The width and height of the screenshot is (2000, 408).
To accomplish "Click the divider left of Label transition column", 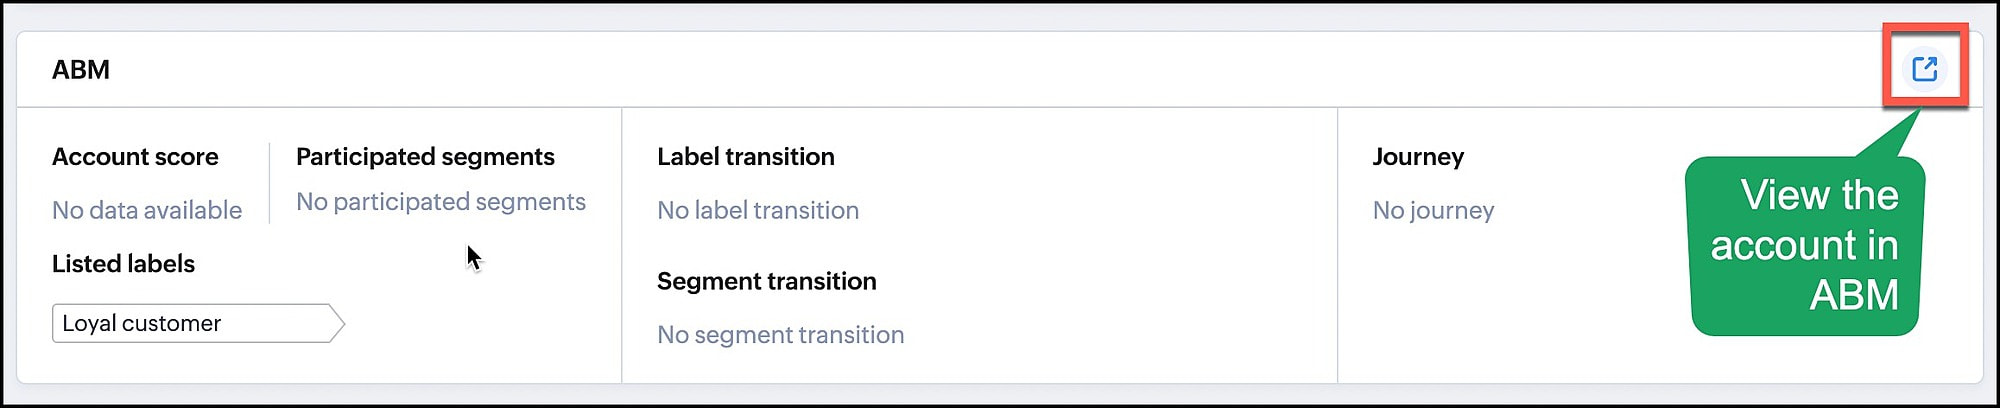I will pos(622,245).
